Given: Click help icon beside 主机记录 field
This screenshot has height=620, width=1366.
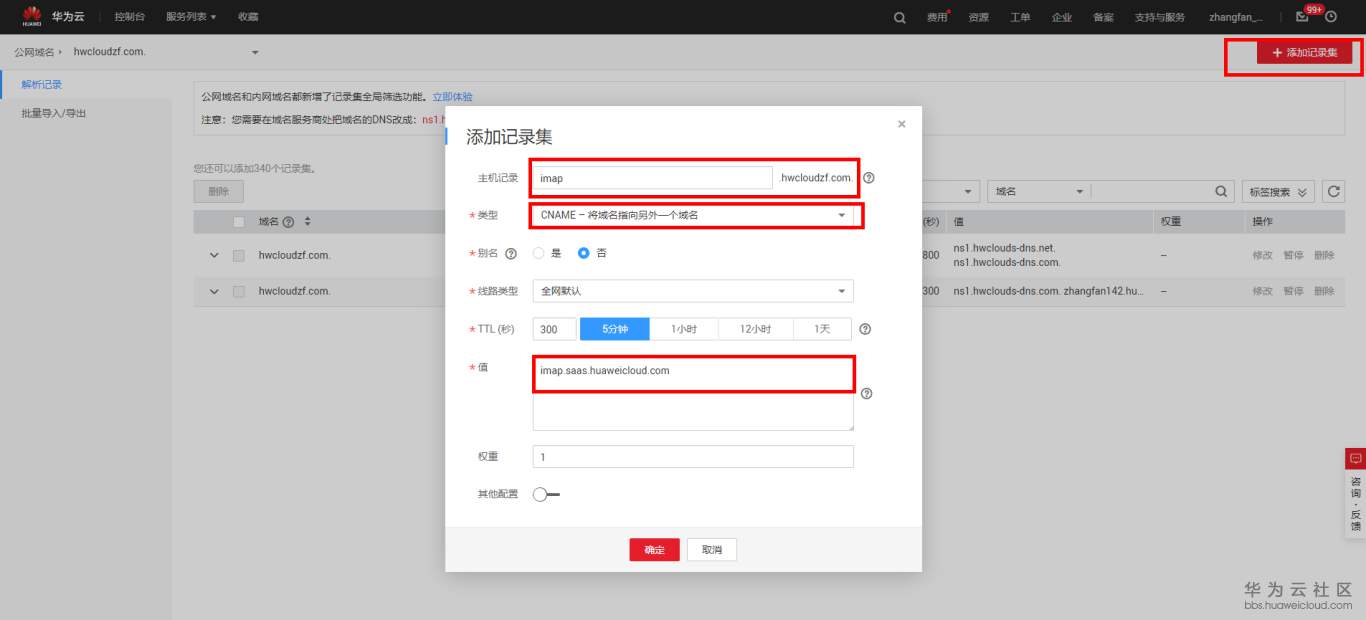Looking at the screenshot, I should (868, 178).
